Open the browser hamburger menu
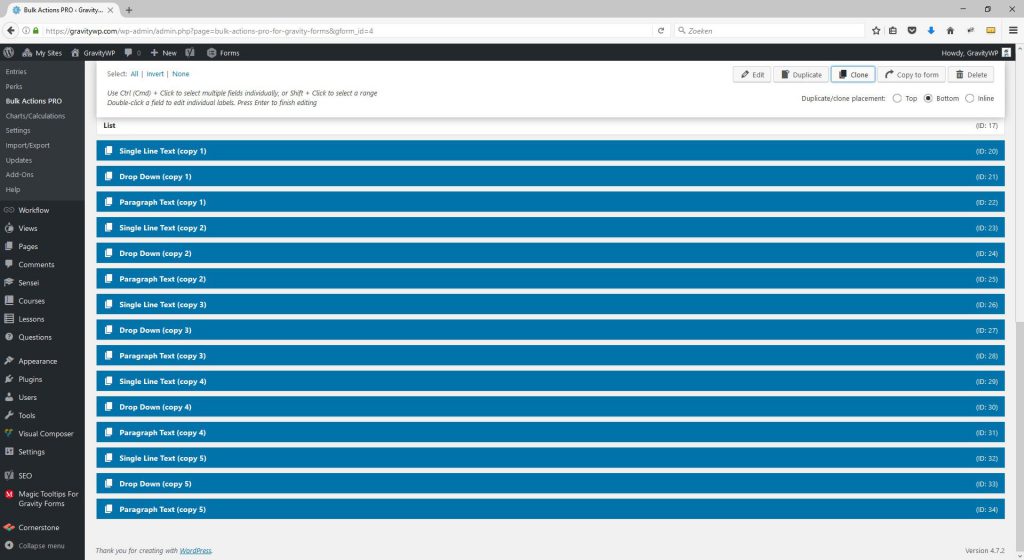Image resolution: width=1024 pixels, height=560 pixels. pos(1013,31)
